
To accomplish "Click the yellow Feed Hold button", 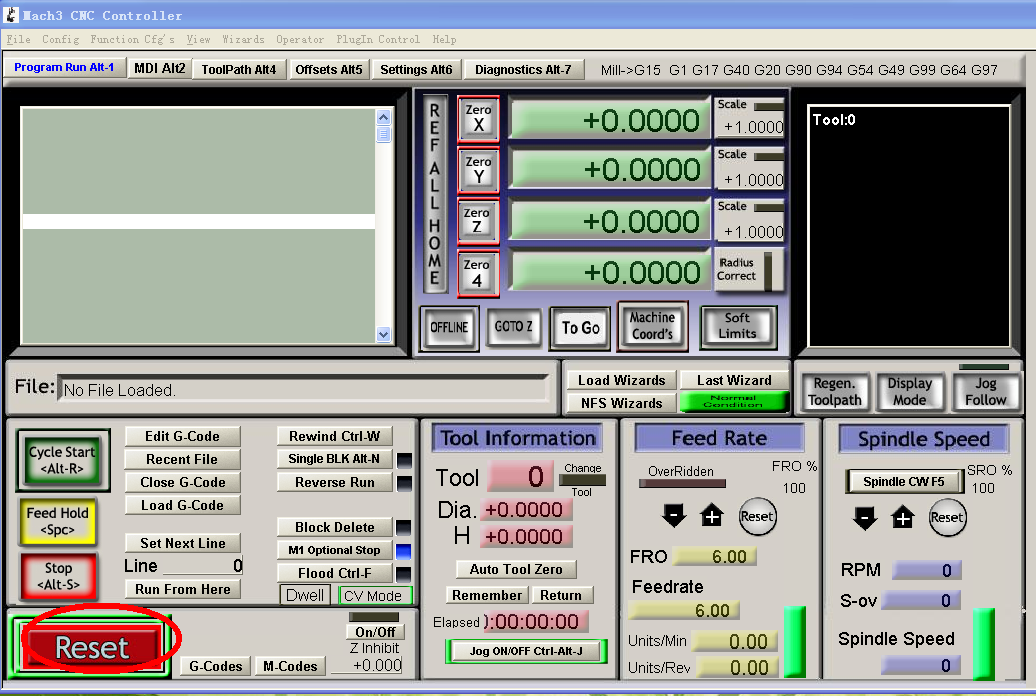I will coord(57,522).
